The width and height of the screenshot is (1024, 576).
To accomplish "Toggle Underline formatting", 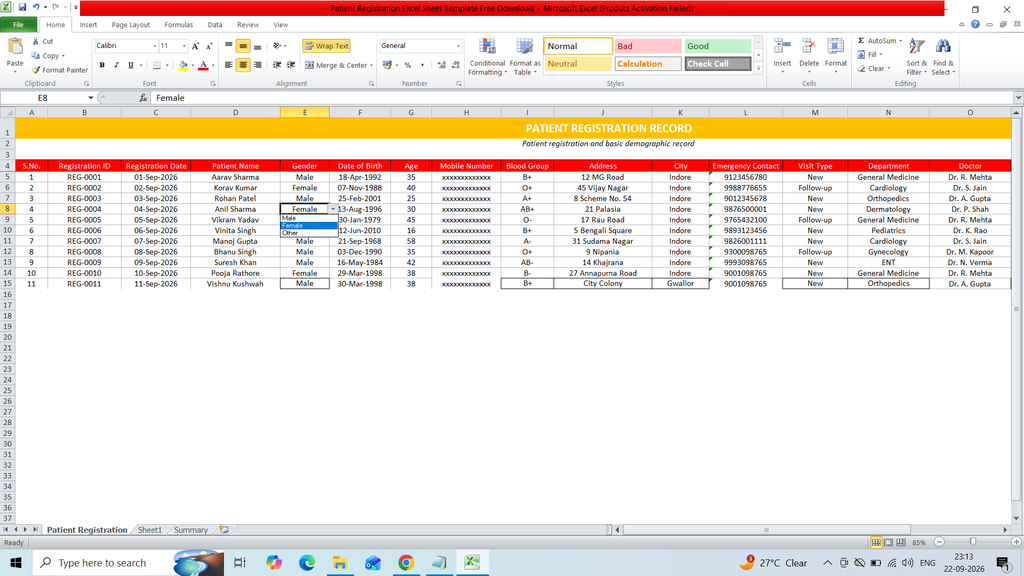I will click(131, 65).
